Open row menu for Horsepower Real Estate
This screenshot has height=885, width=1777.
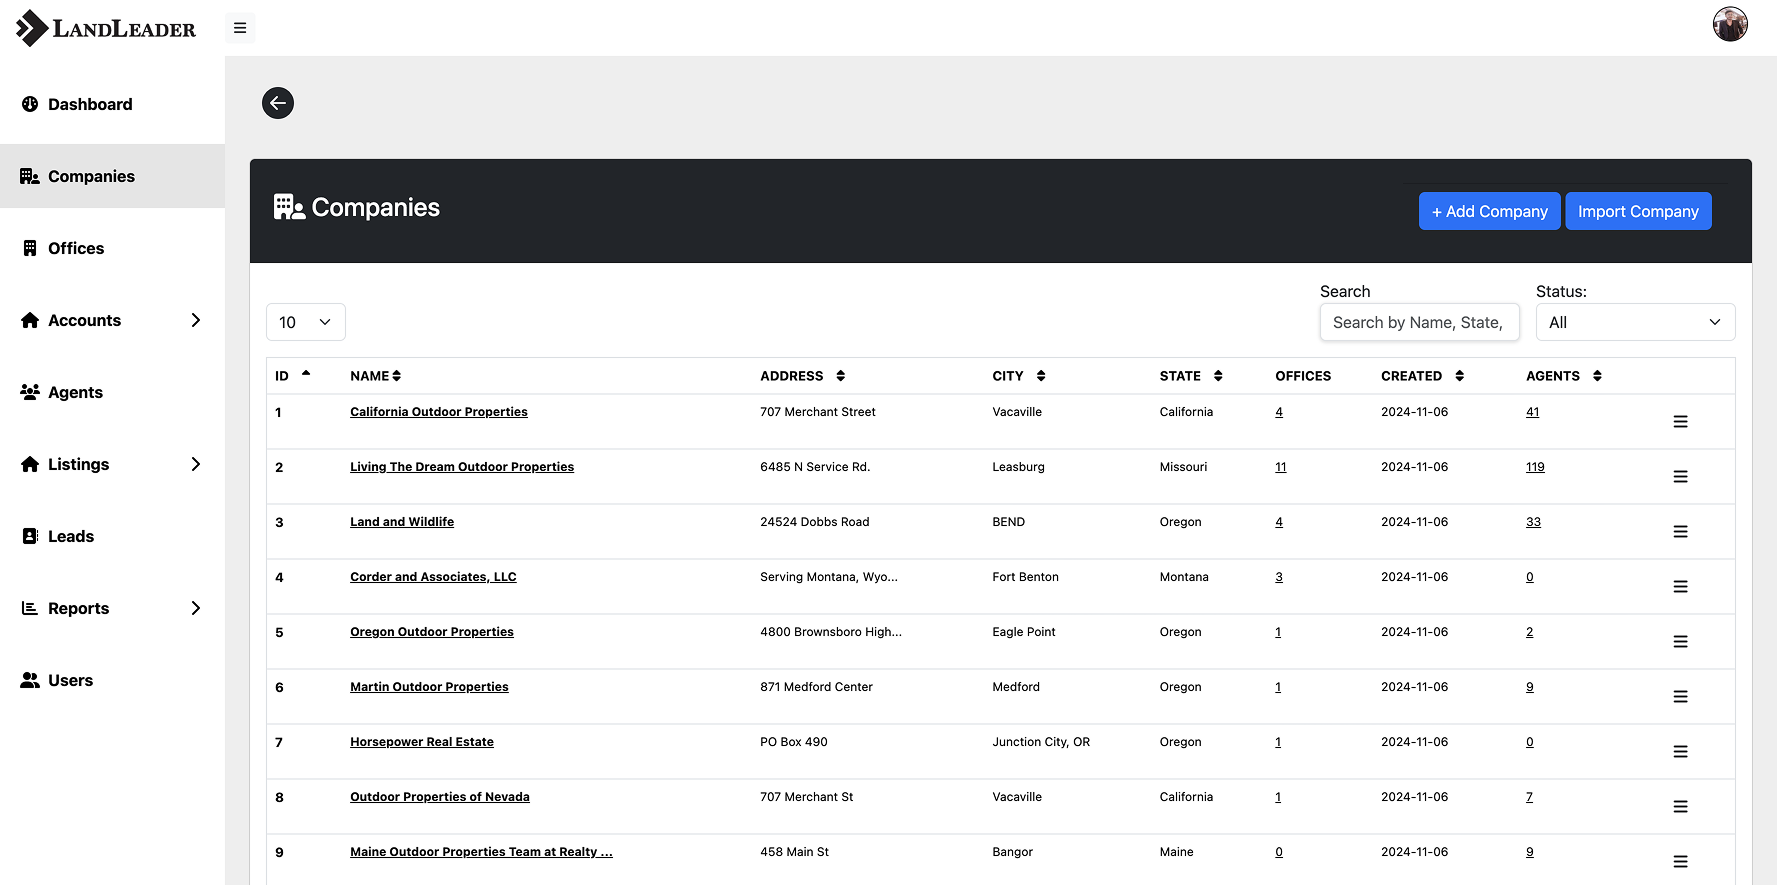coord(1680,752)
